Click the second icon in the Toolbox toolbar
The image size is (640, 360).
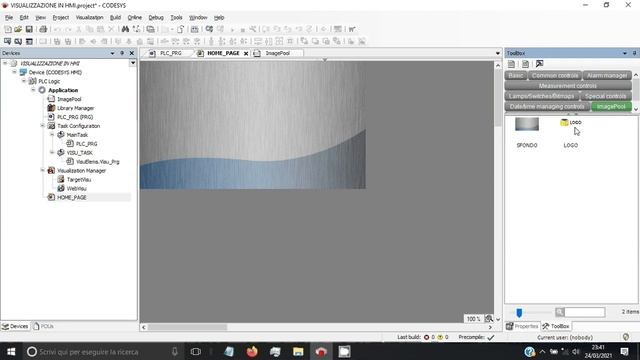(525, 64)
